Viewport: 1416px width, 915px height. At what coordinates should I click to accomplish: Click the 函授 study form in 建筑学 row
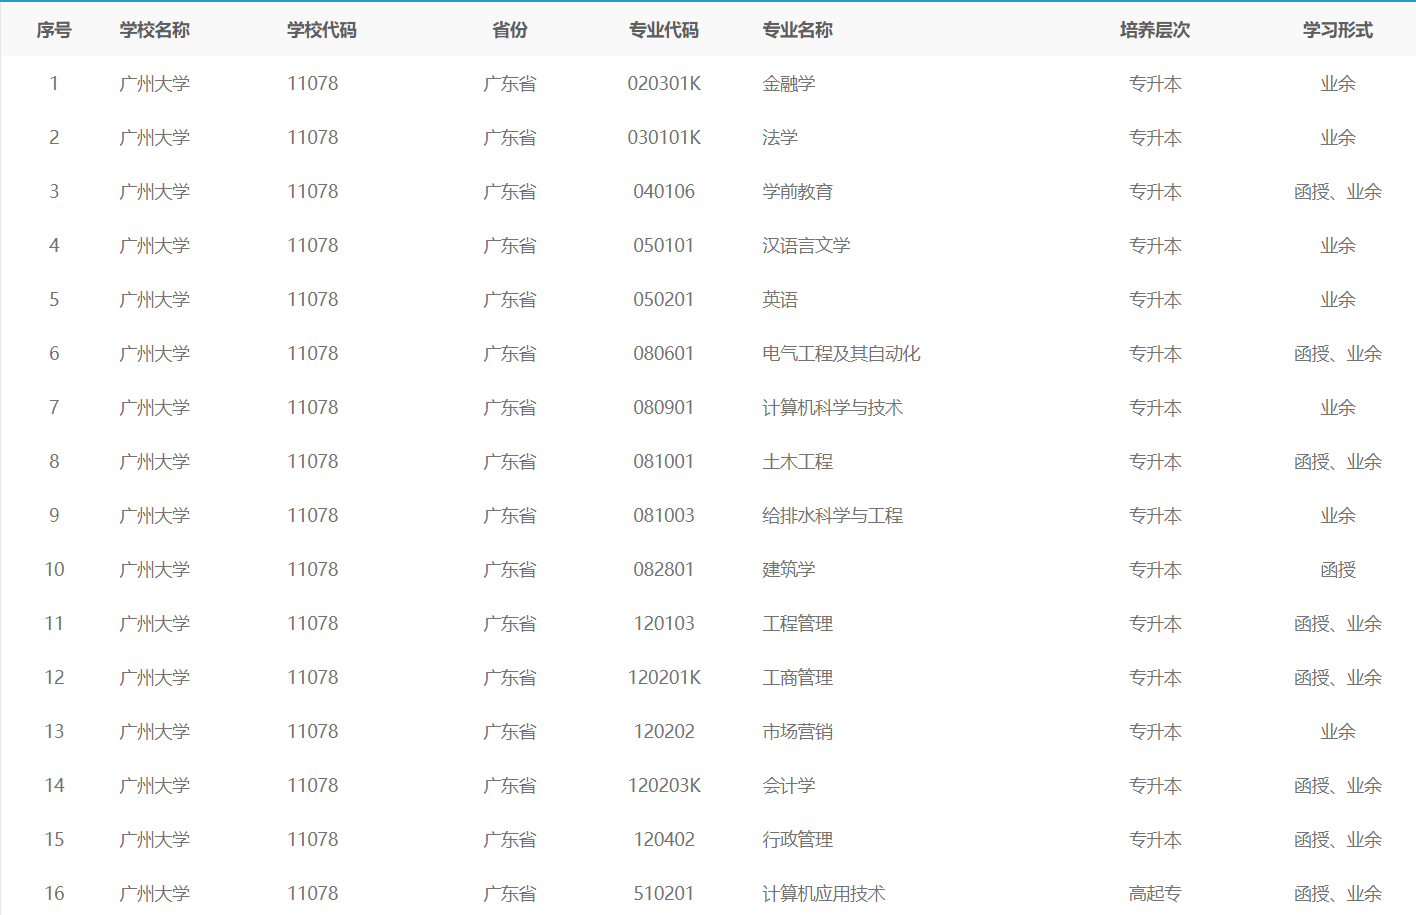pyautogui.click(x=1338, y=570)
